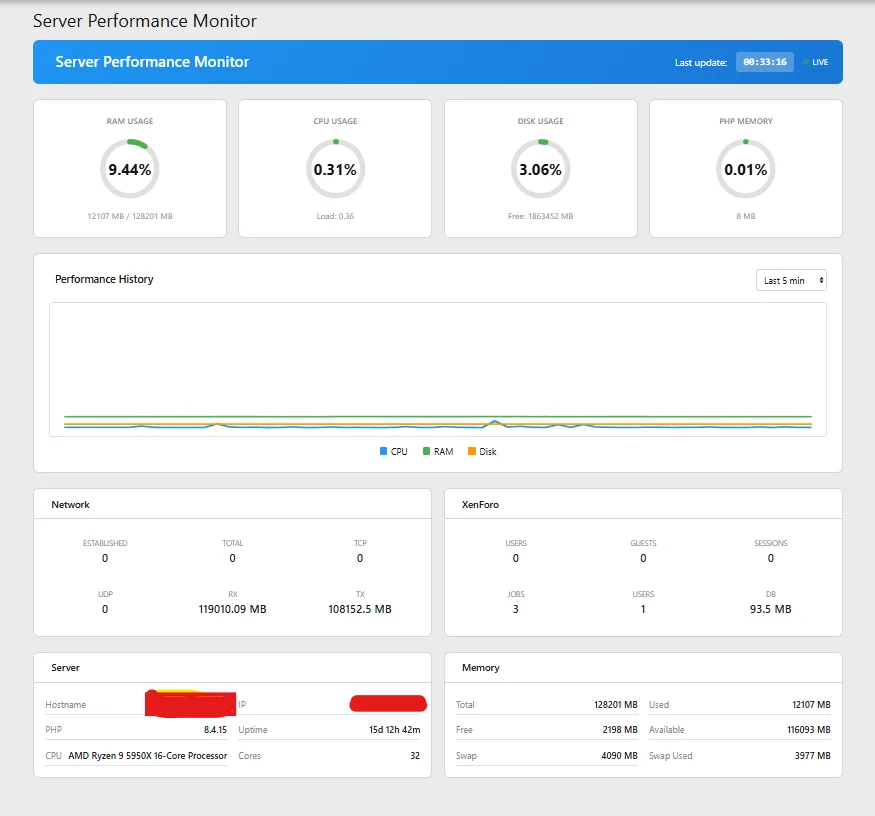Click the Server panel heading
This screenshot has height=816, width=875.
(65, 668)
